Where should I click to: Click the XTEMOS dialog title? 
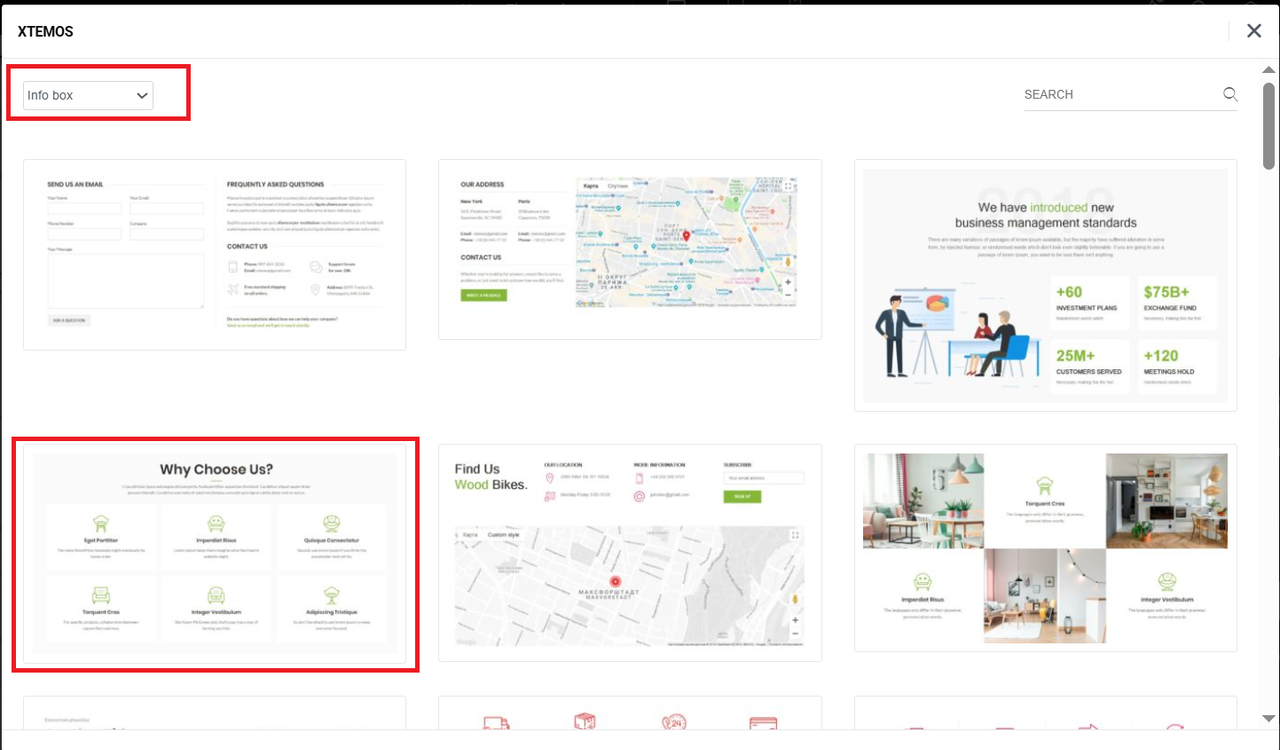tap(46, 32)
